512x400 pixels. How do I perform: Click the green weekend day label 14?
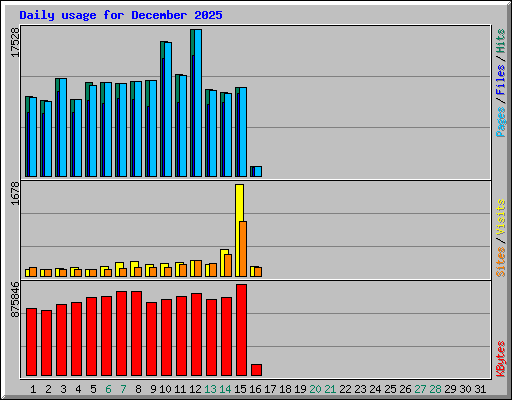(225, 389)
